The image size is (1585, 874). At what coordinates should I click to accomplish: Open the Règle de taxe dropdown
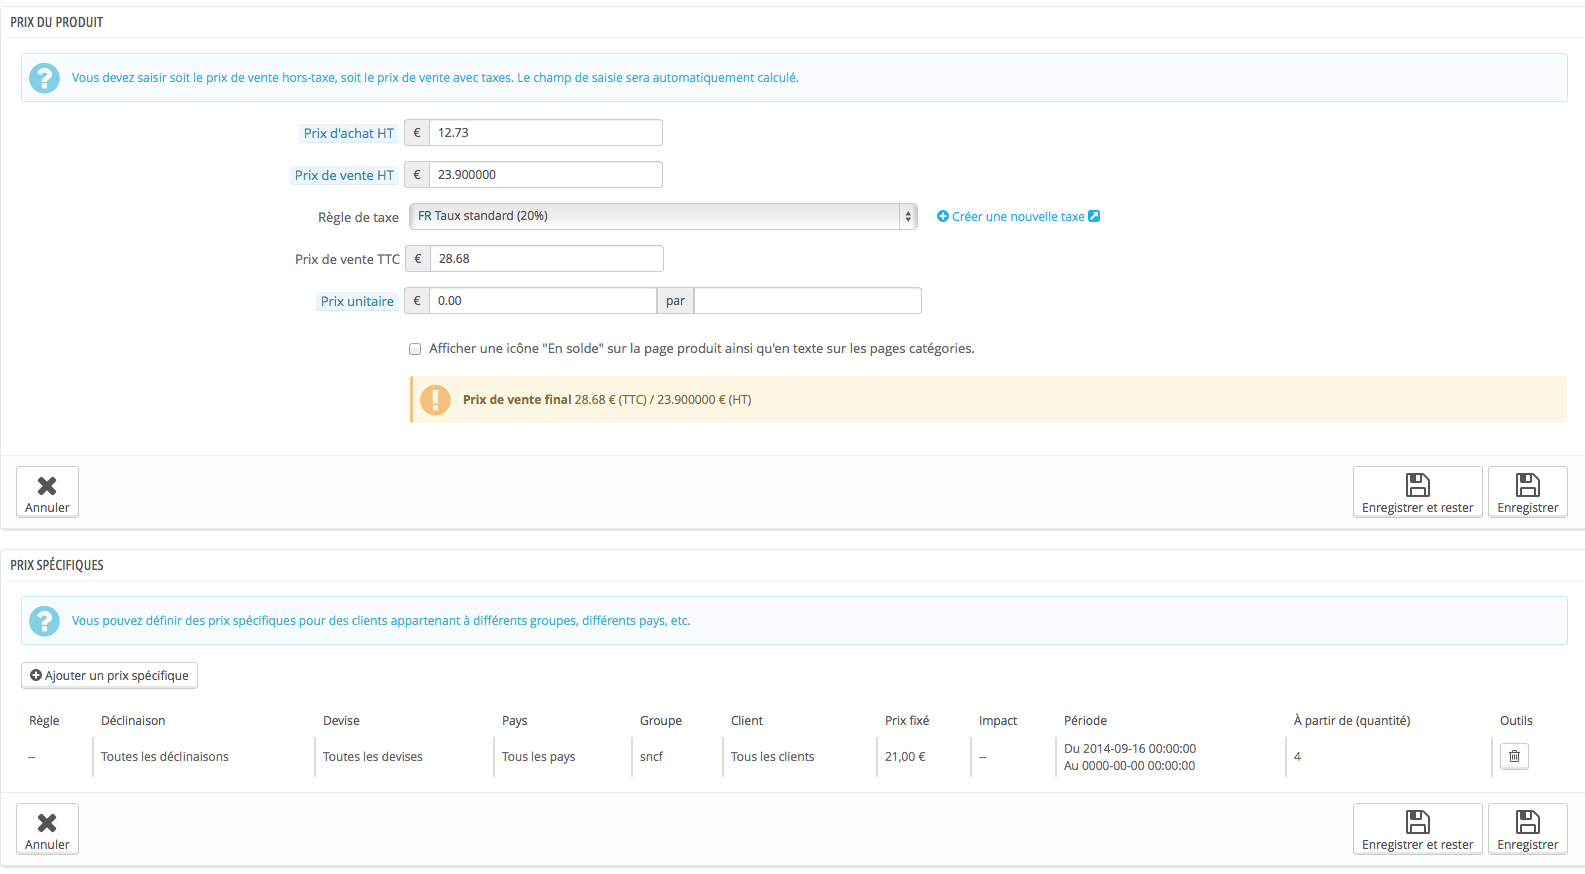point(663,216)
